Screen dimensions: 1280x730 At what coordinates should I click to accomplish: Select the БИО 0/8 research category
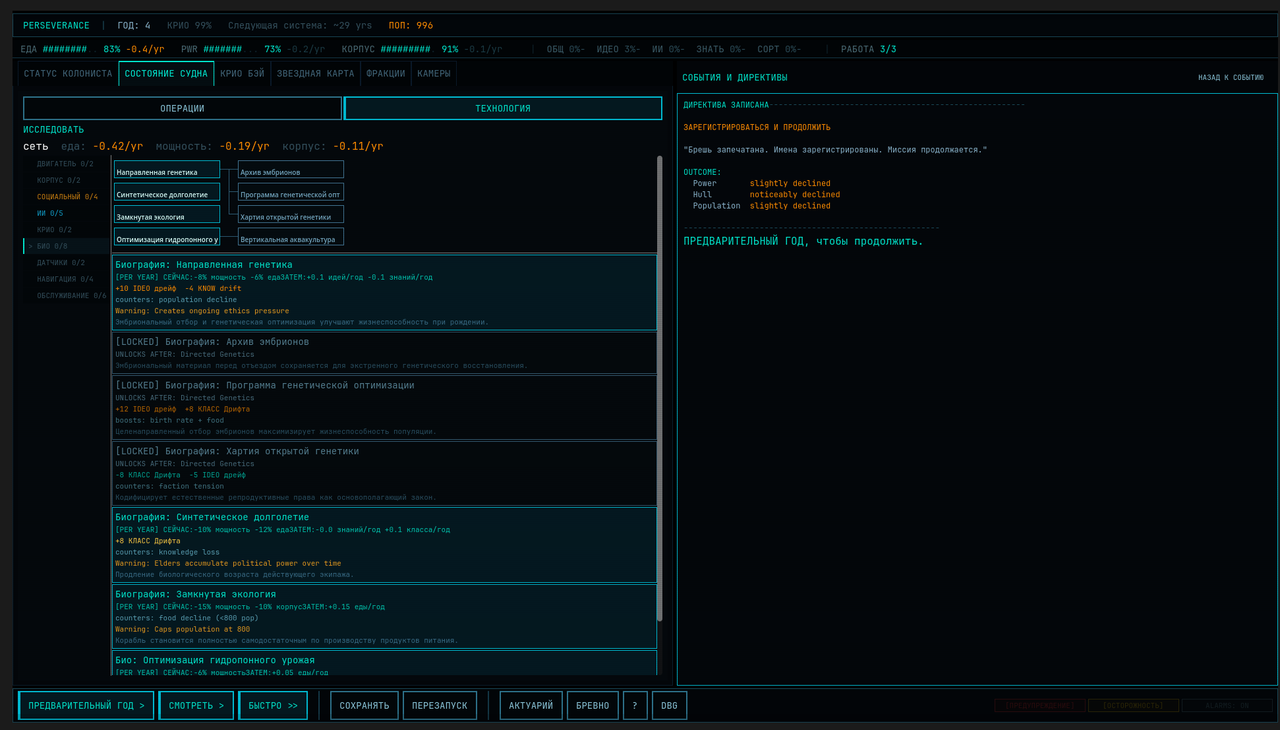tap(65, 246)
